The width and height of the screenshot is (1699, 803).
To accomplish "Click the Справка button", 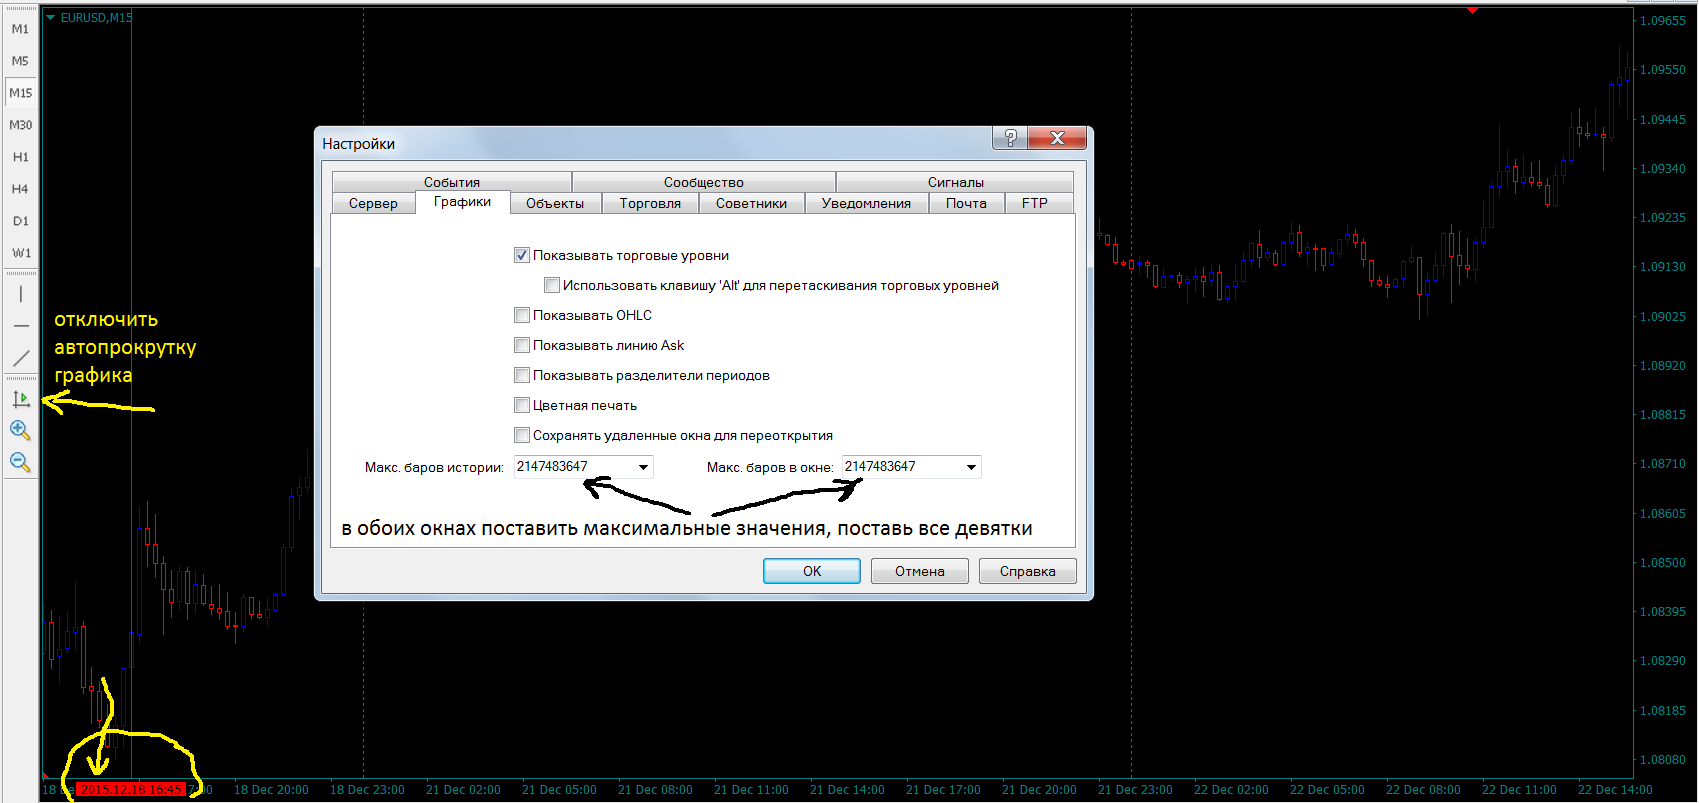I will coord(1028,571).
